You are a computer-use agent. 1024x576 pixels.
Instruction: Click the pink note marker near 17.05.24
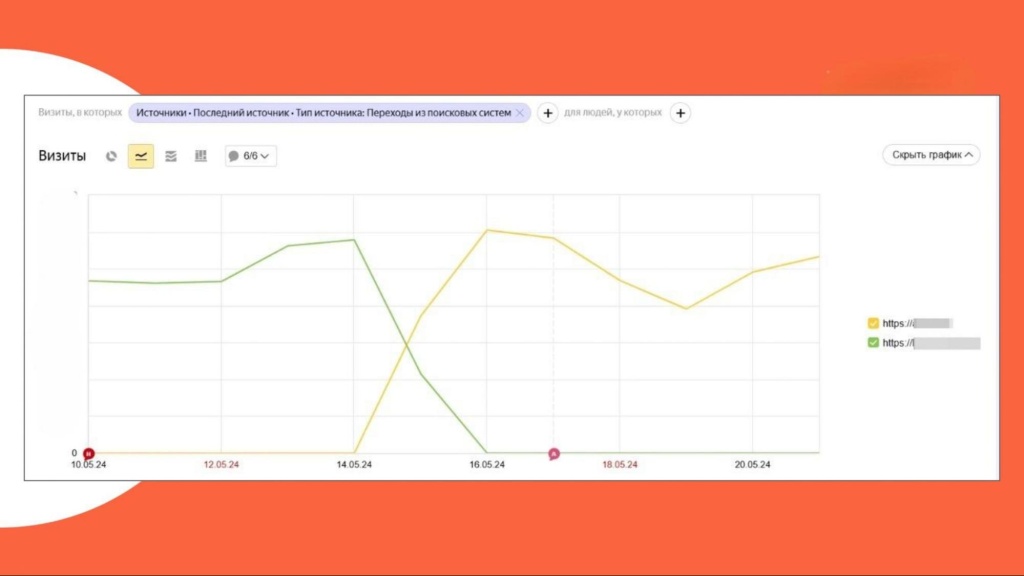[x=554, y=454]
